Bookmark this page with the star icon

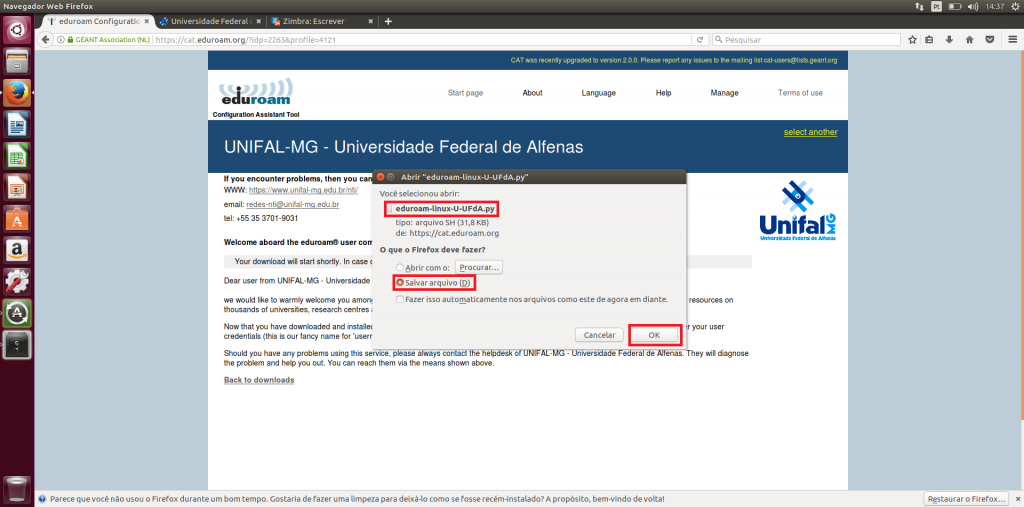coord(912,39)
